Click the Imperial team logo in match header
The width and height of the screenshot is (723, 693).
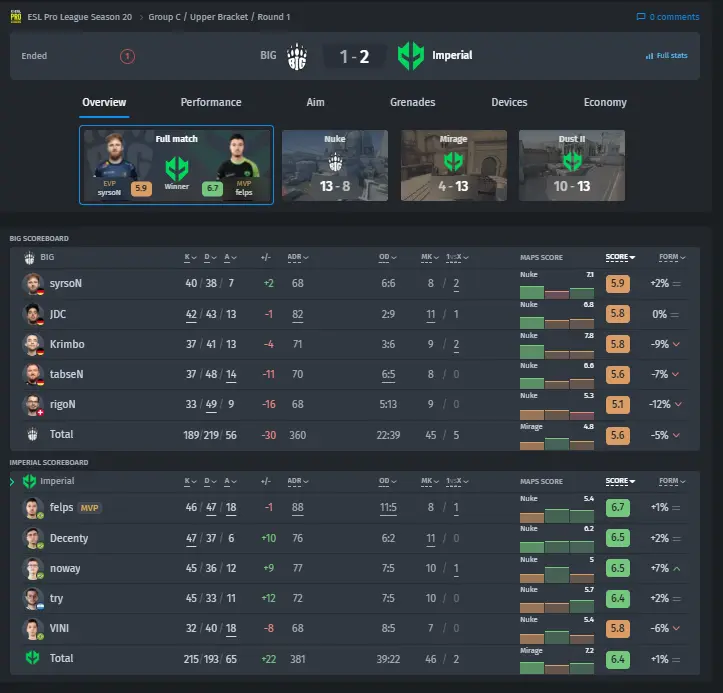tap(410, 56)
